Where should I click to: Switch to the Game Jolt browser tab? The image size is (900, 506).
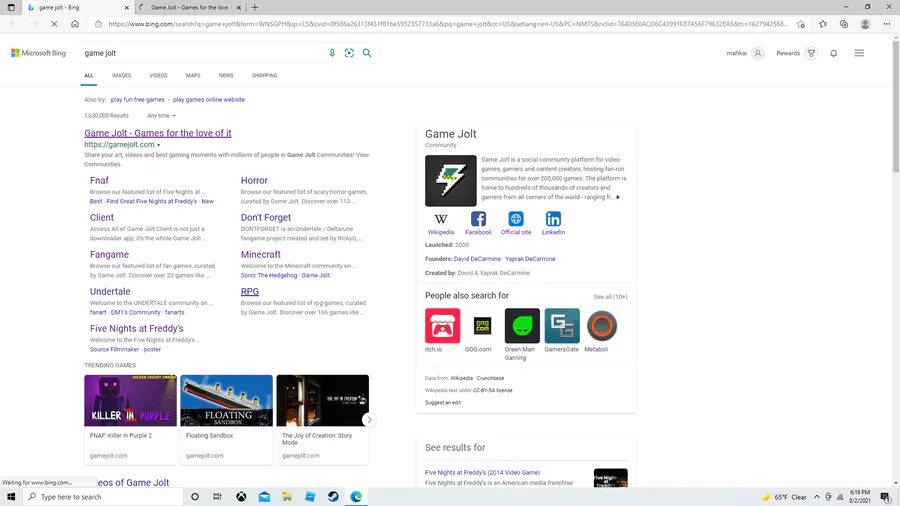189,7
